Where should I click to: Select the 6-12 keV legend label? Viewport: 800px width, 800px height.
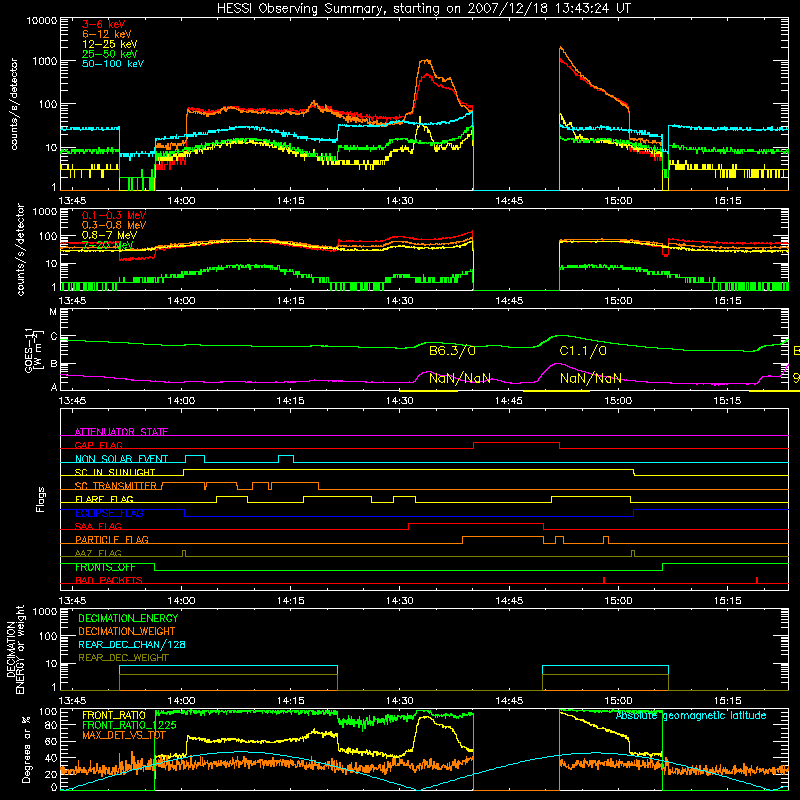click(107, 34)
